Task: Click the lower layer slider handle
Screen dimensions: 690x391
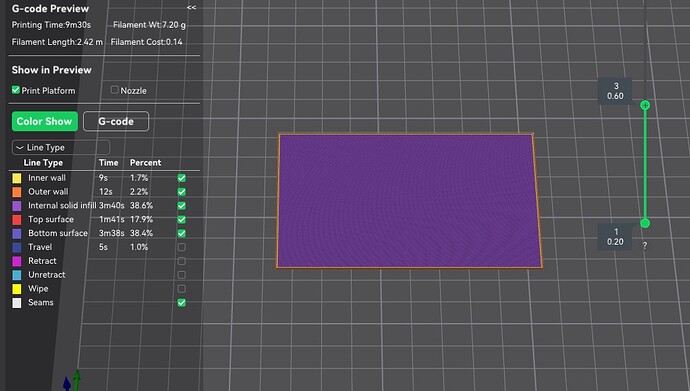Action: [645, 223]
